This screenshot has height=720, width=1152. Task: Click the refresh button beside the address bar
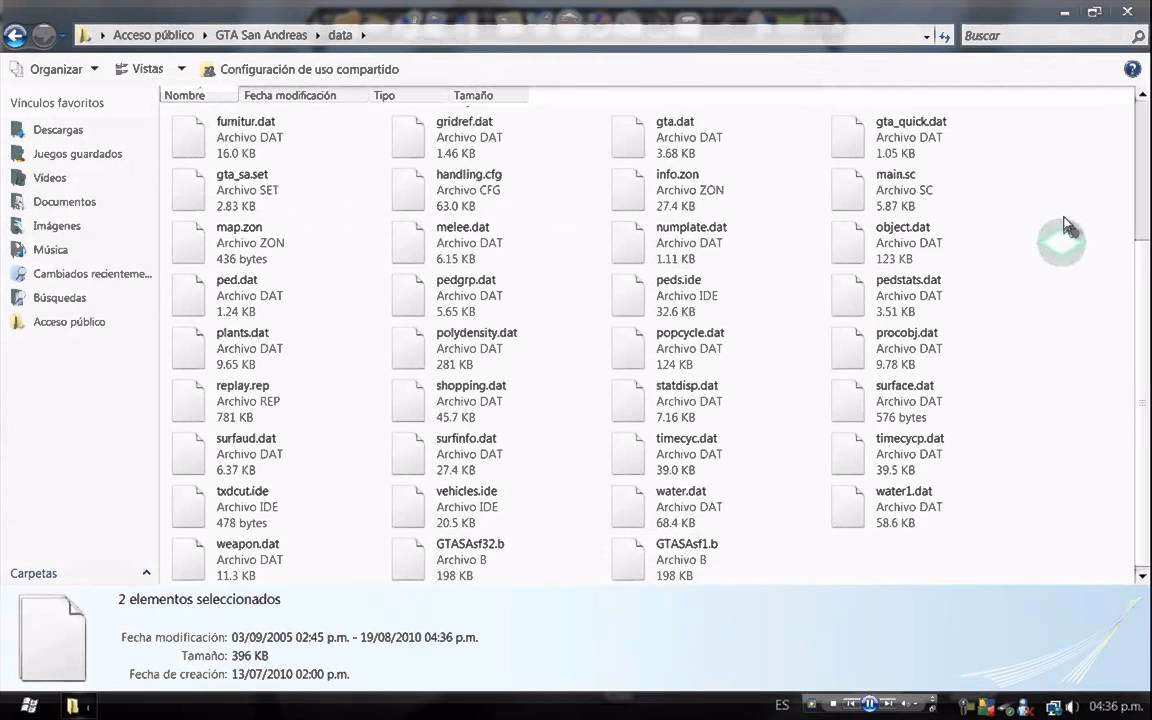click(x=945, y=35)
